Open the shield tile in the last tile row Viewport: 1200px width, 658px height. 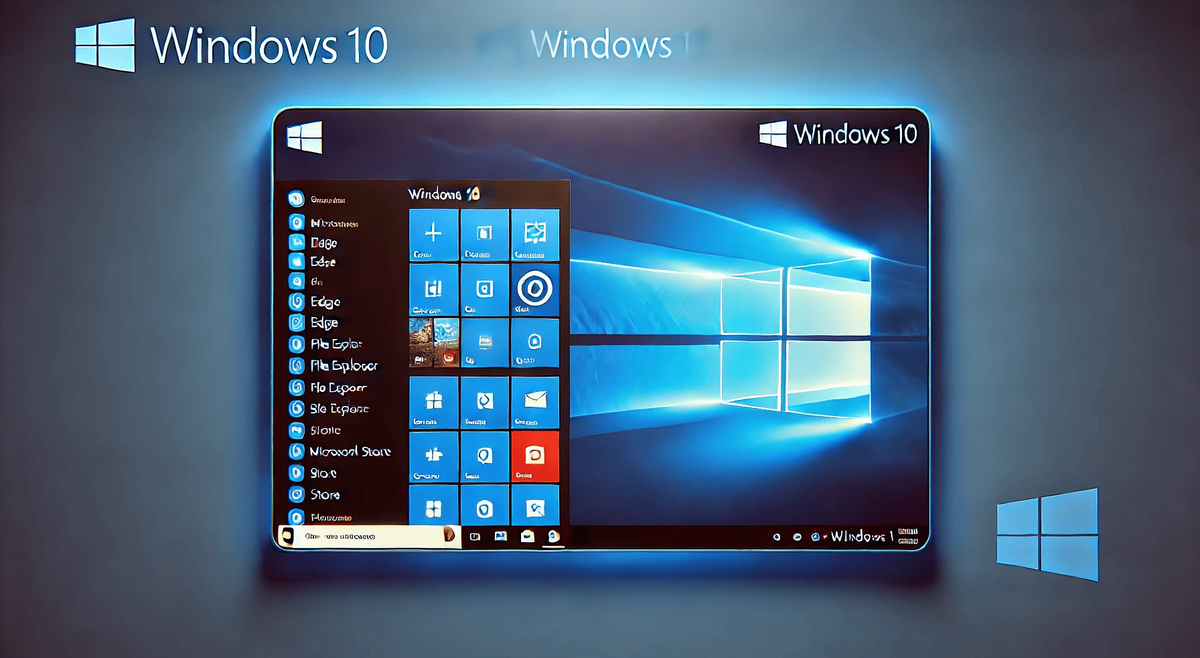pos(485,505)
